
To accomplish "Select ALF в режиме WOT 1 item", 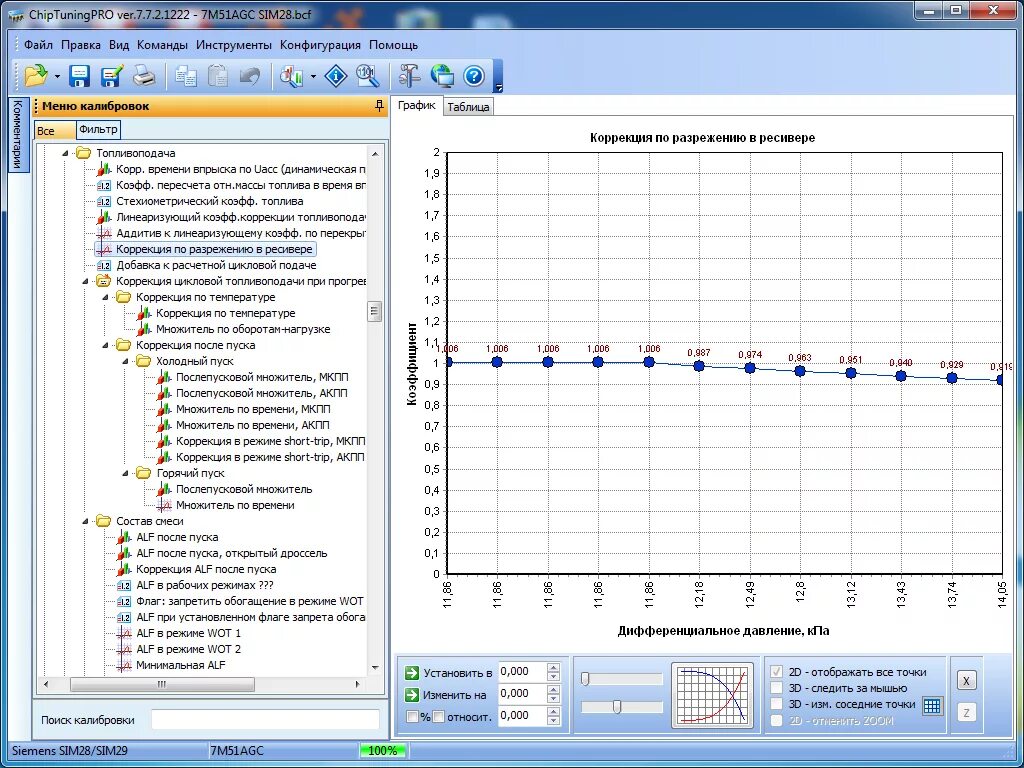I will click(x=188, y=633).
